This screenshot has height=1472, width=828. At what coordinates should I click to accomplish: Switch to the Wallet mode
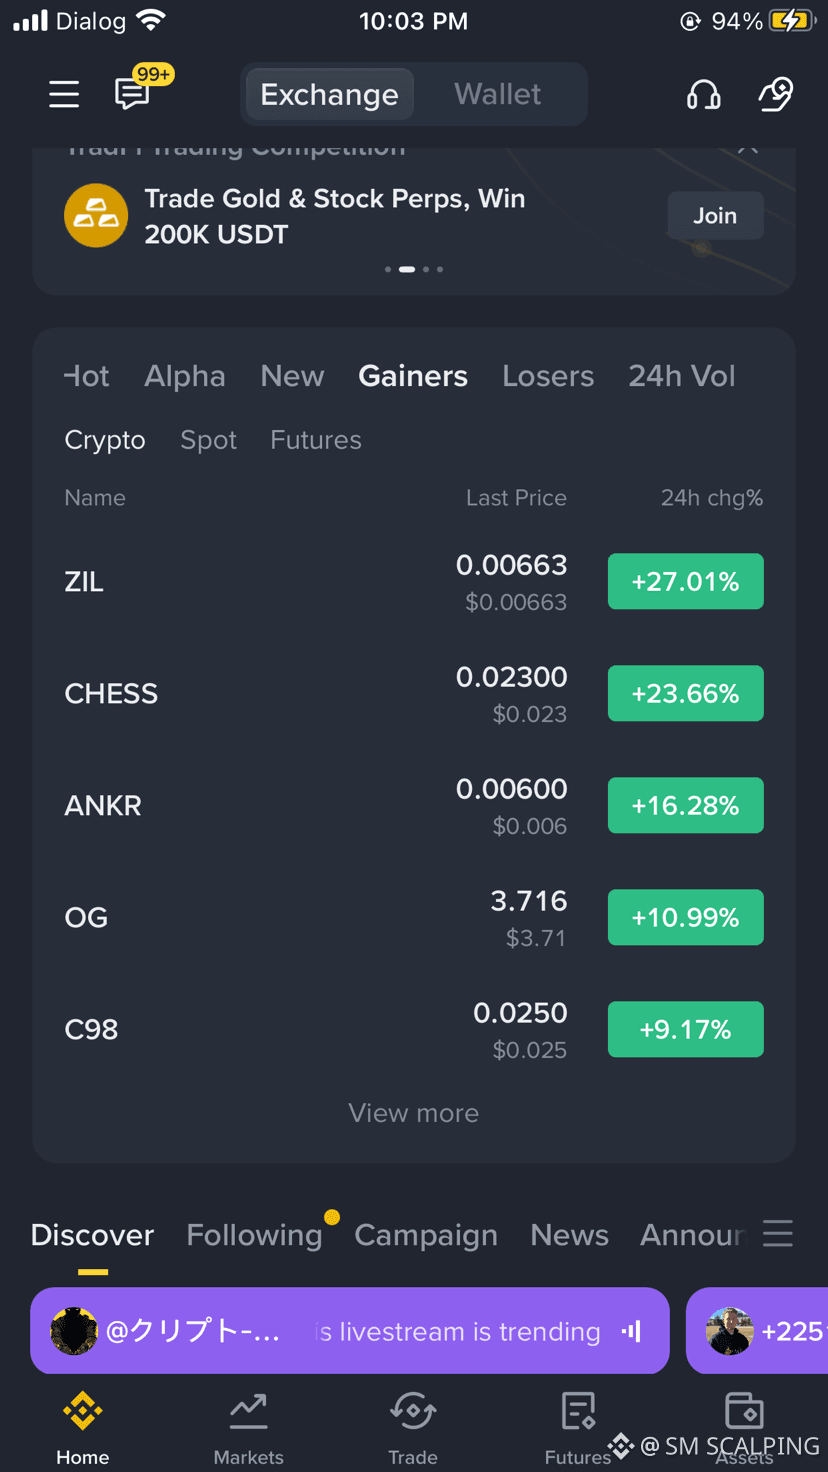tap(498, 94)
